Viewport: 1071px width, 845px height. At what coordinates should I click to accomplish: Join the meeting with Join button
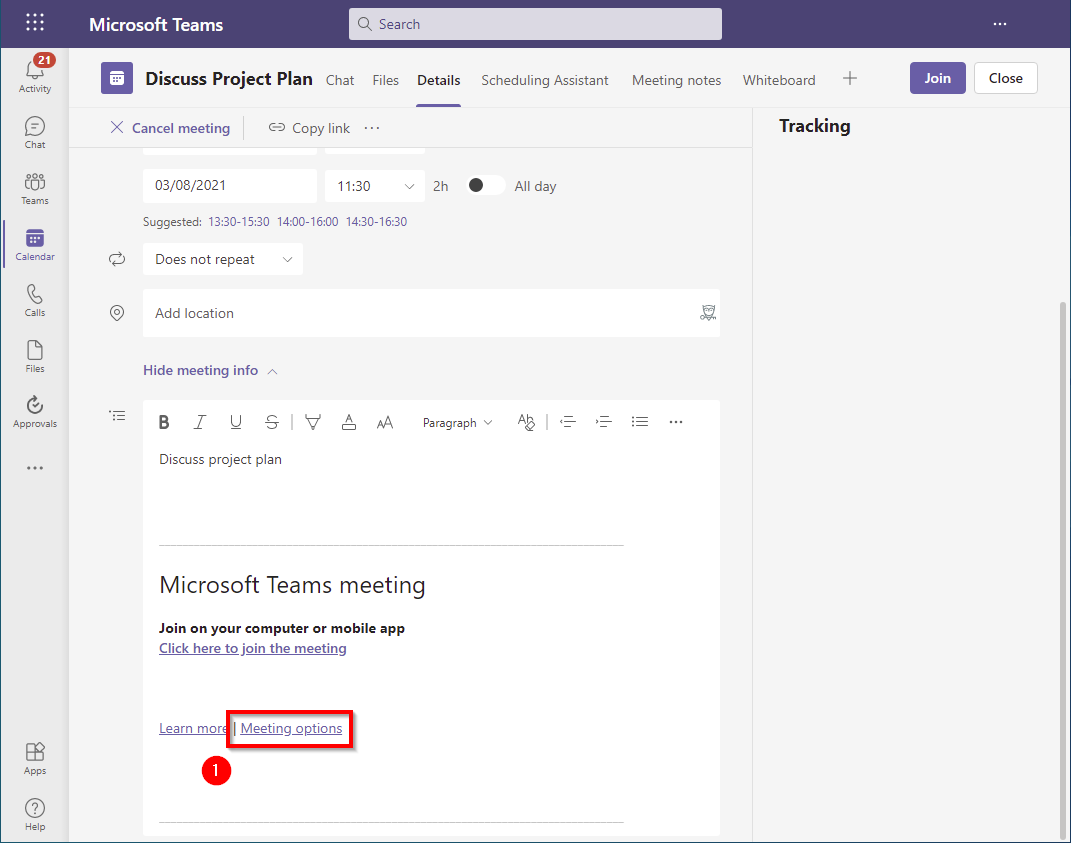pyautogui.click(x=937, y=78)
